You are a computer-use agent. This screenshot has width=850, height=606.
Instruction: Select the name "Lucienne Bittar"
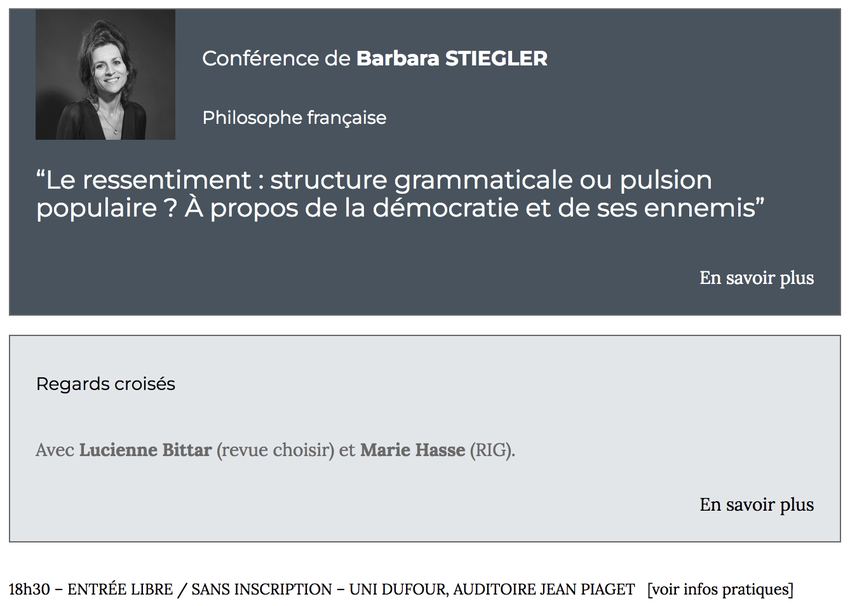pos(145,450)
